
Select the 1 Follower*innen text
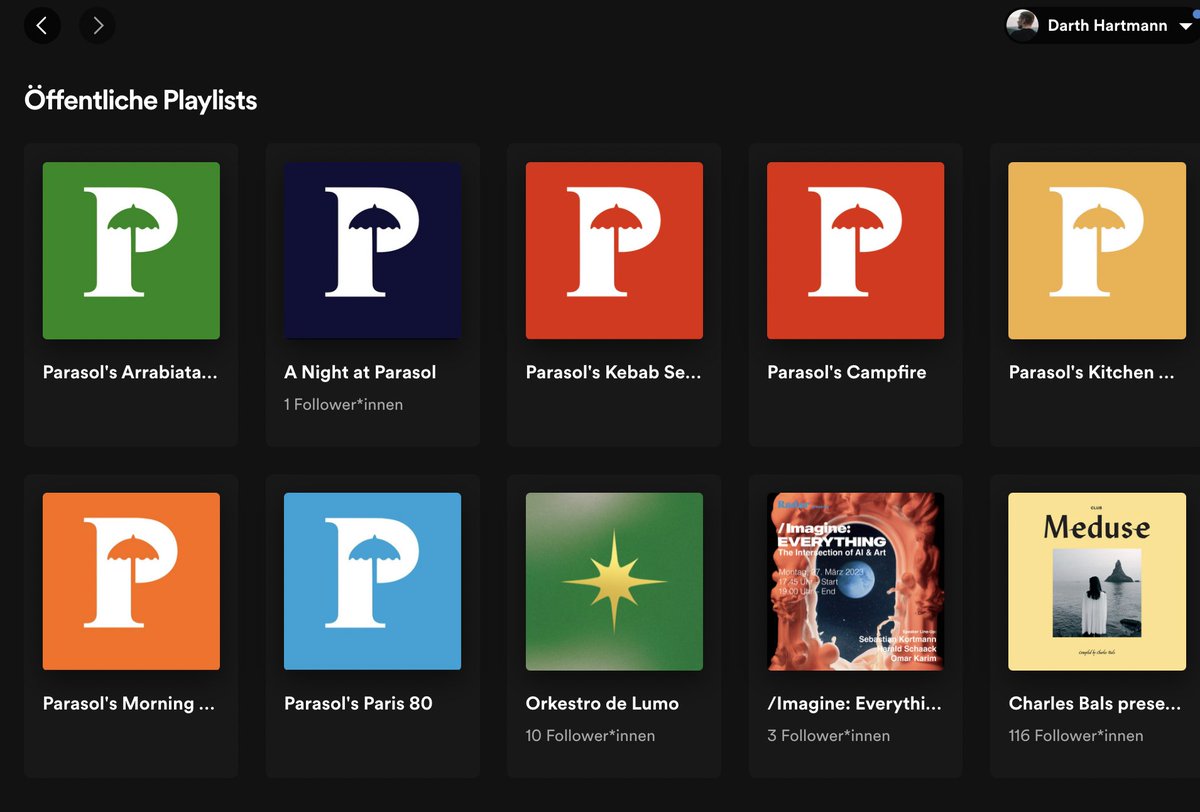pos(344,405)
